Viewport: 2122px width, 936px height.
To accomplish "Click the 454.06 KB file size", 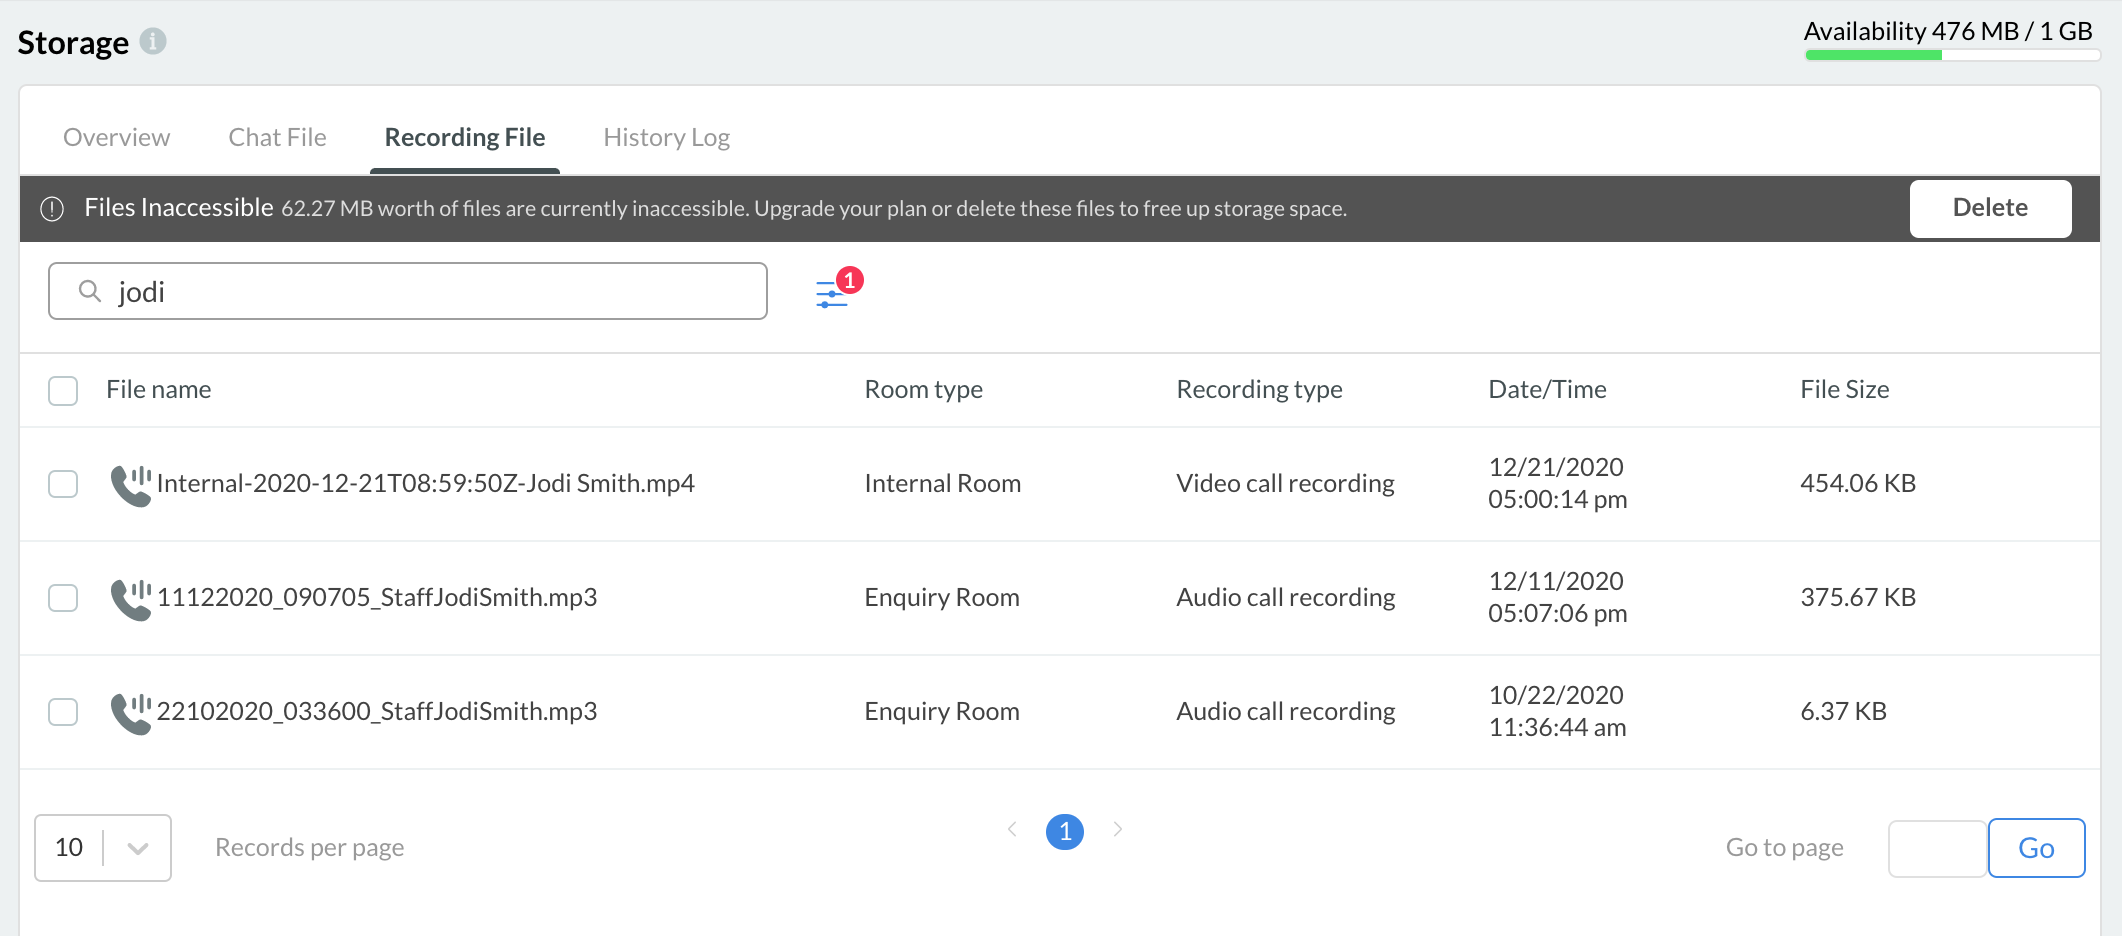I will tap(1858, 483).
